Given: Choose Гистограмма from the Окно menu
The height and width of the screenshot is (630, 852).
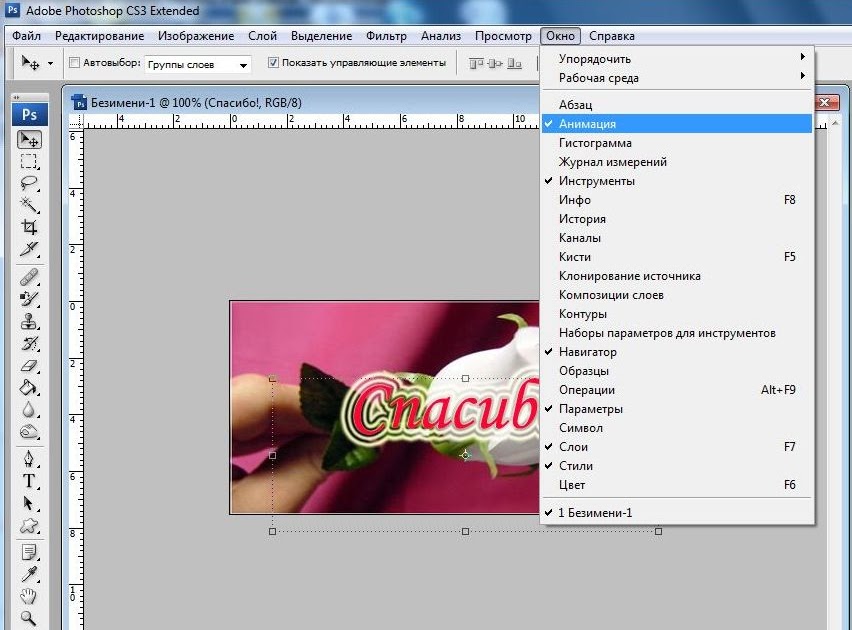Looking at the screenshot, I should coord(677,143).
